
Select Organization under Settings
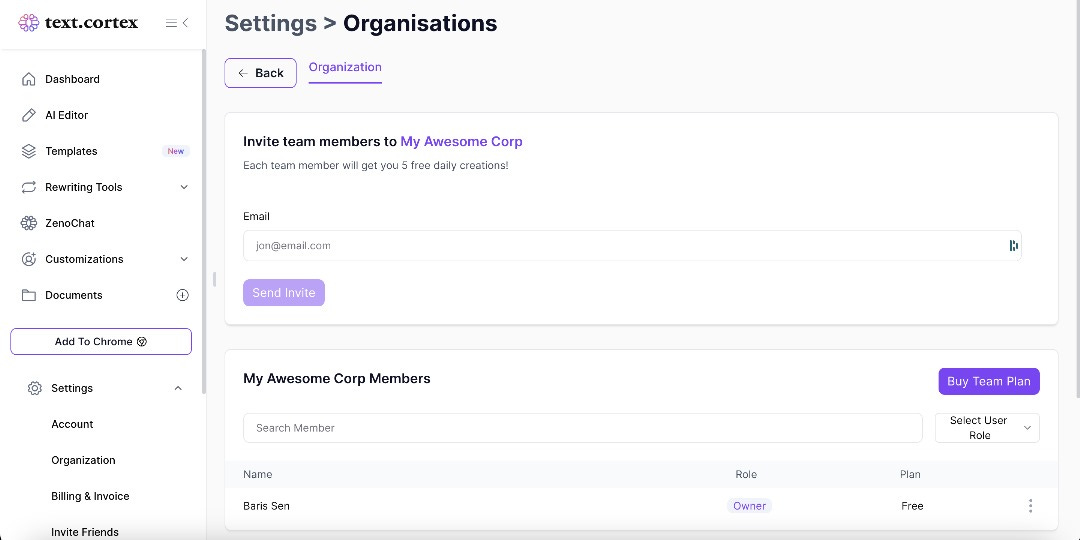pos(83,460)
